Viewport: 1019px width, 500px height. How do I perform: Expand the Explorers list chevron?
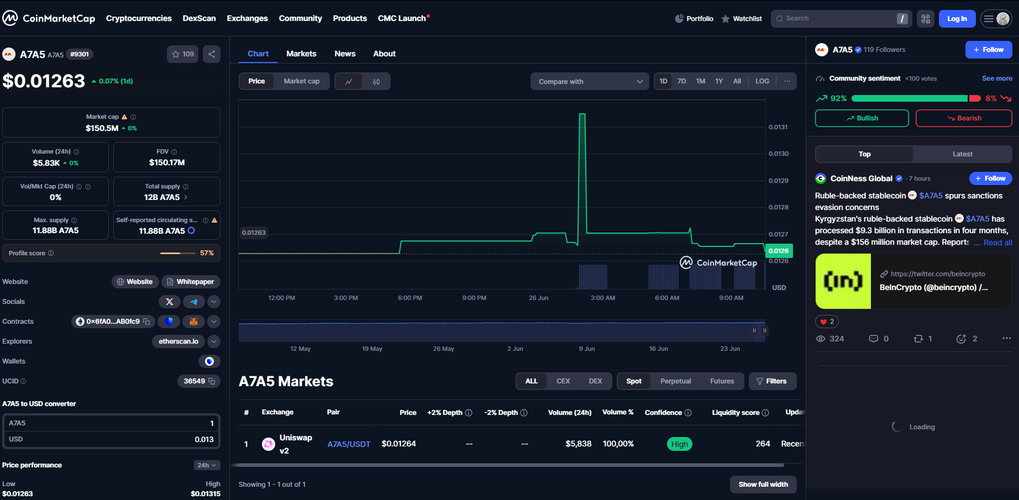point(214,341)
